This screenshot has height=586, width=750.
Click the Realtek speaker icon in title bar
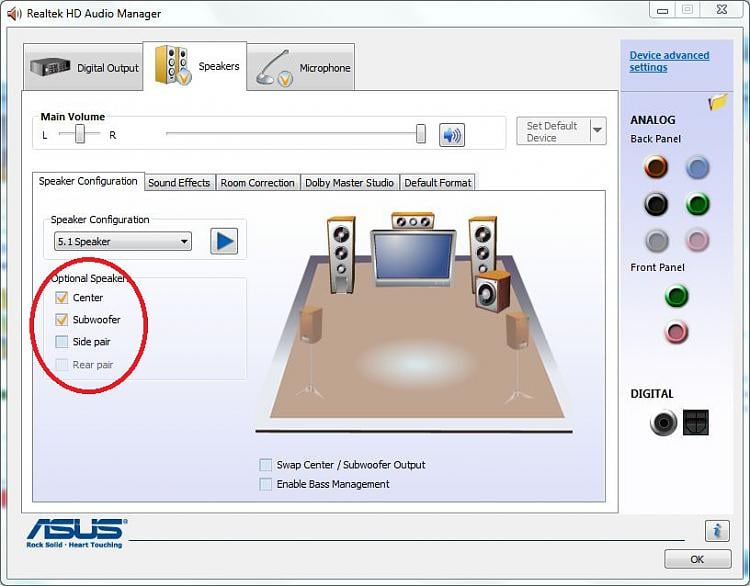point(14,13)
